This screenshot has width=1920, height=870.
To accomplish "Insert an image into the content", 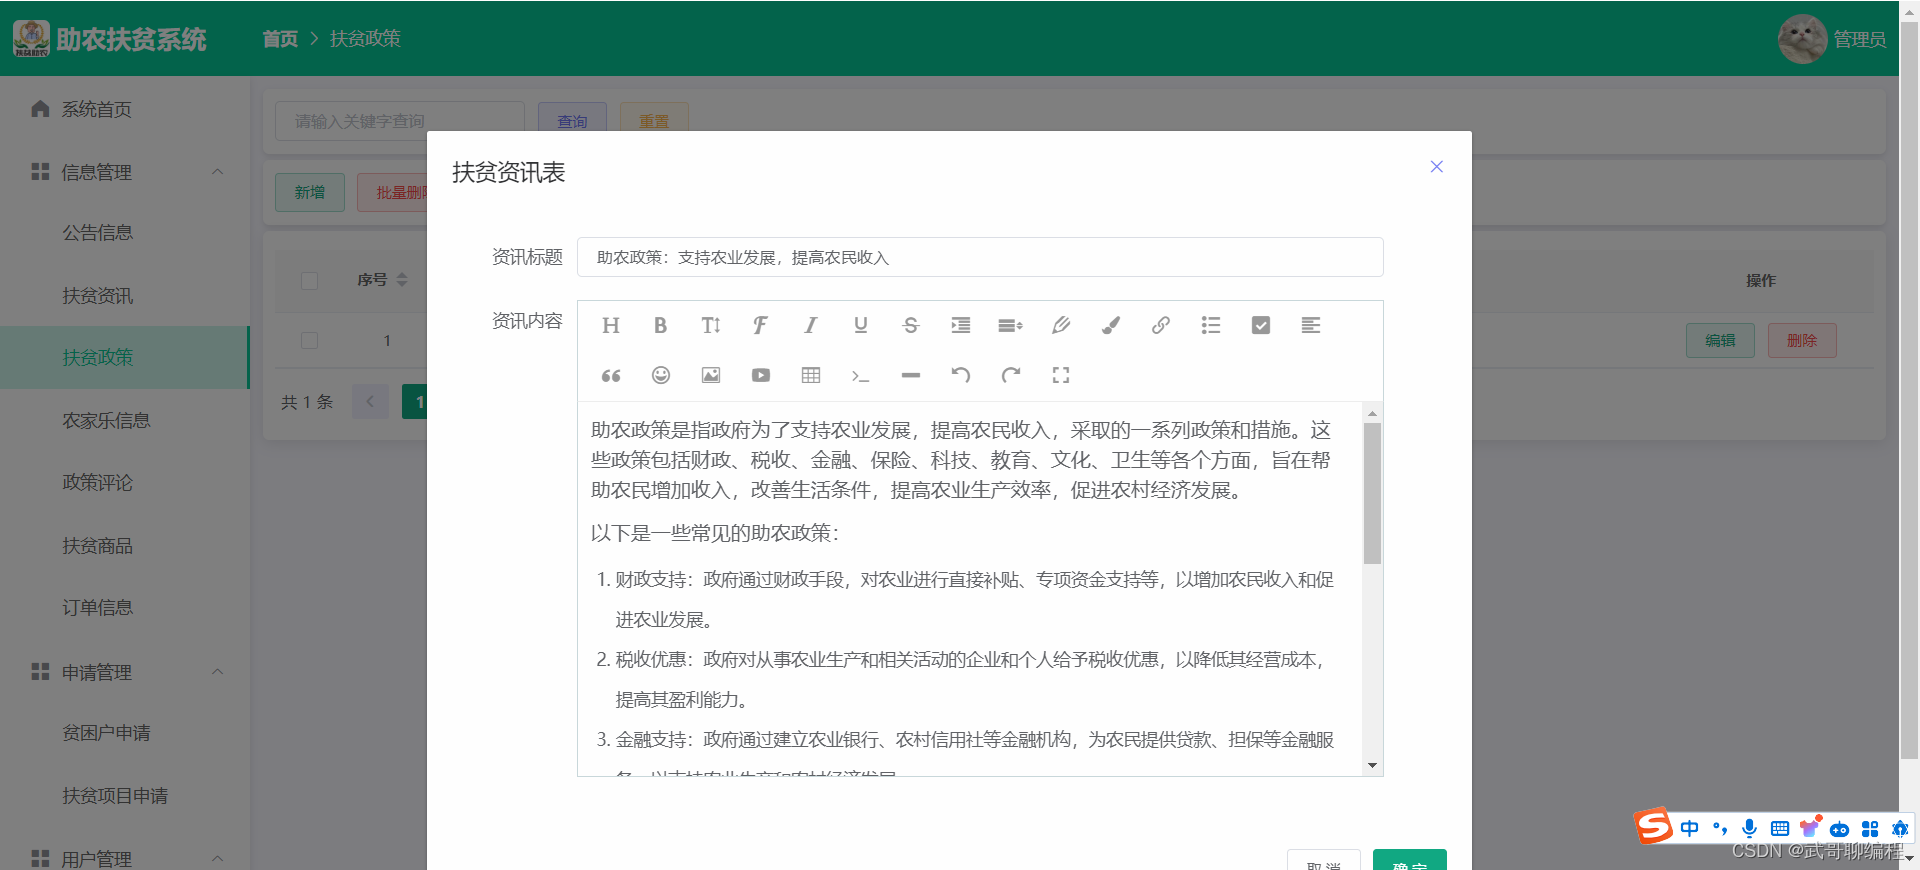I will [x=710, y=375].
